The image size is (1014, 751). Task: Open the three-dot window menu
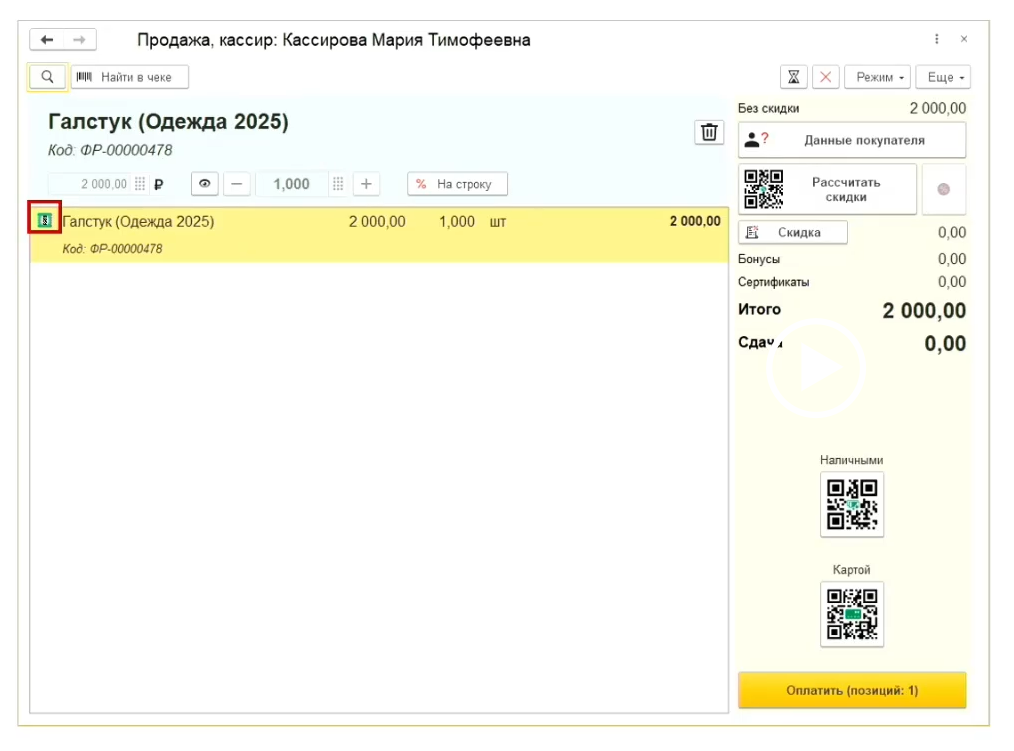pyautogui.click(x=937, y=40)
